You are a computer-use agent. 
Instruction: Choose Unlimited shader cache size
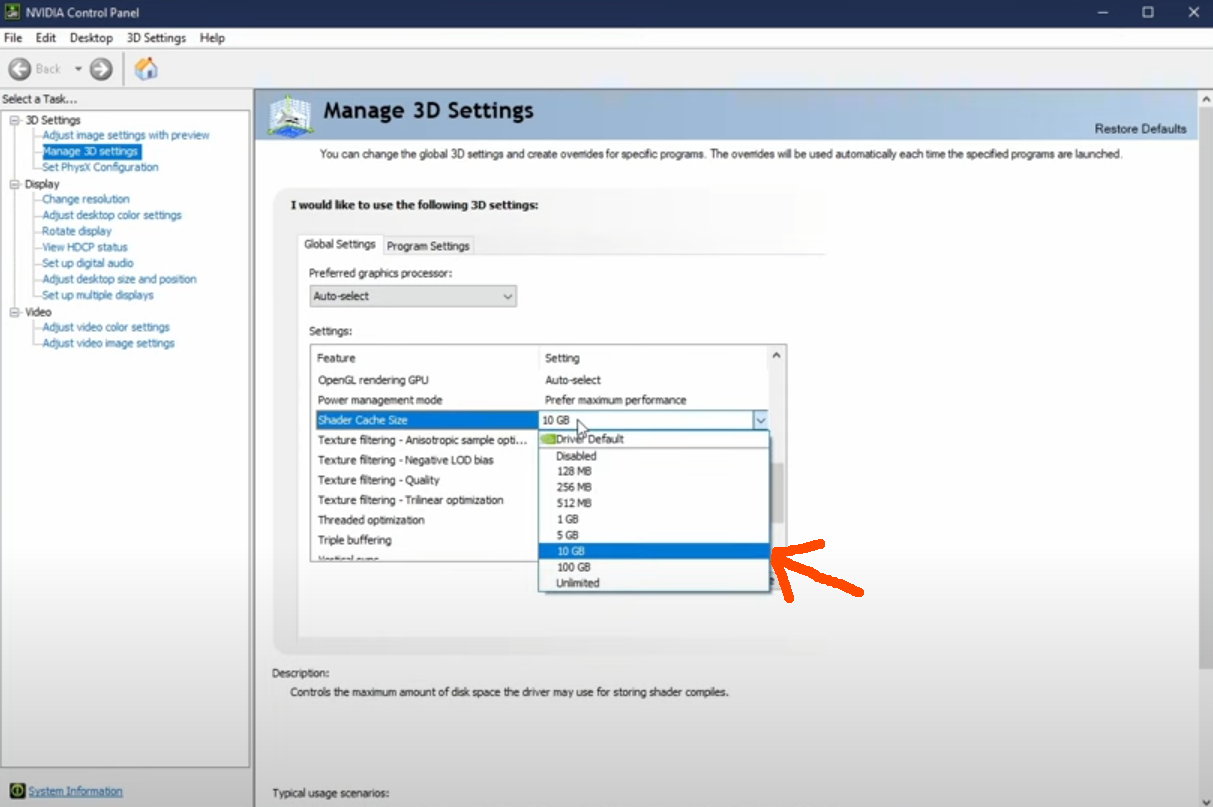coord(654,583)
